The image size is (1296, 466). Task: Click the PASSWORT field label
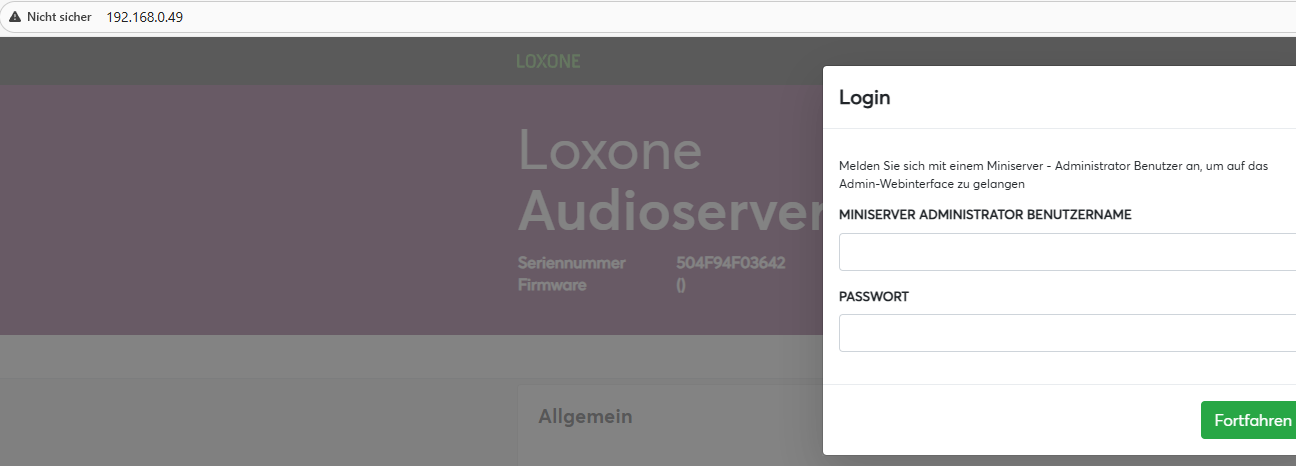point(874,297)
